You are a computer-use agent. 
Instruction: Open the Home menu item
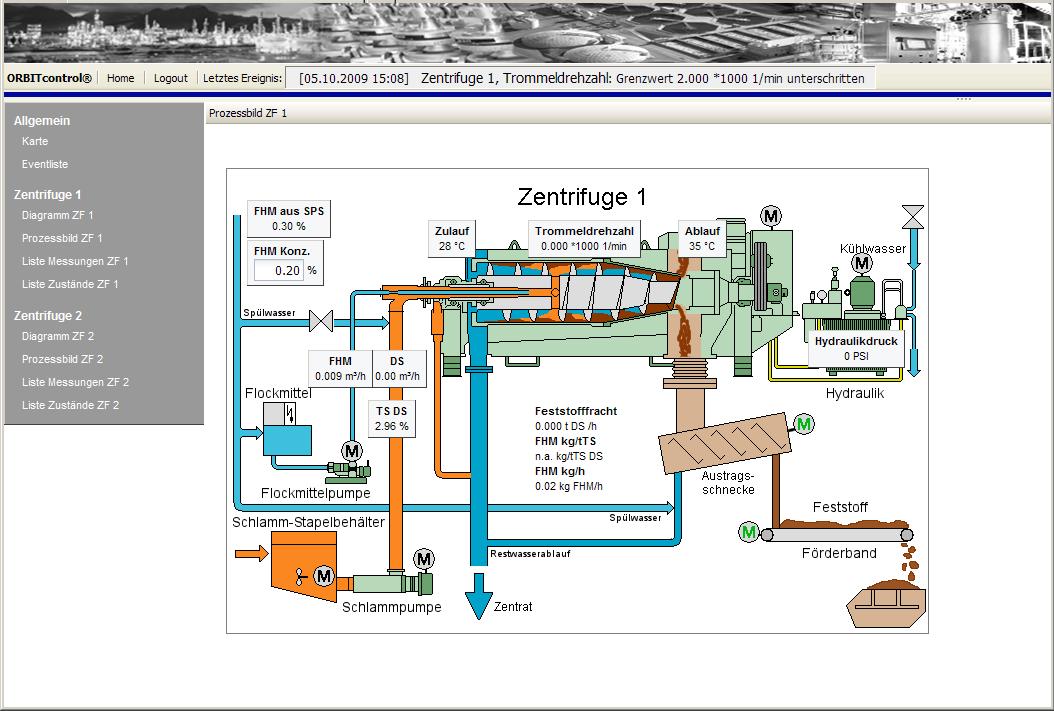[120, 78]
